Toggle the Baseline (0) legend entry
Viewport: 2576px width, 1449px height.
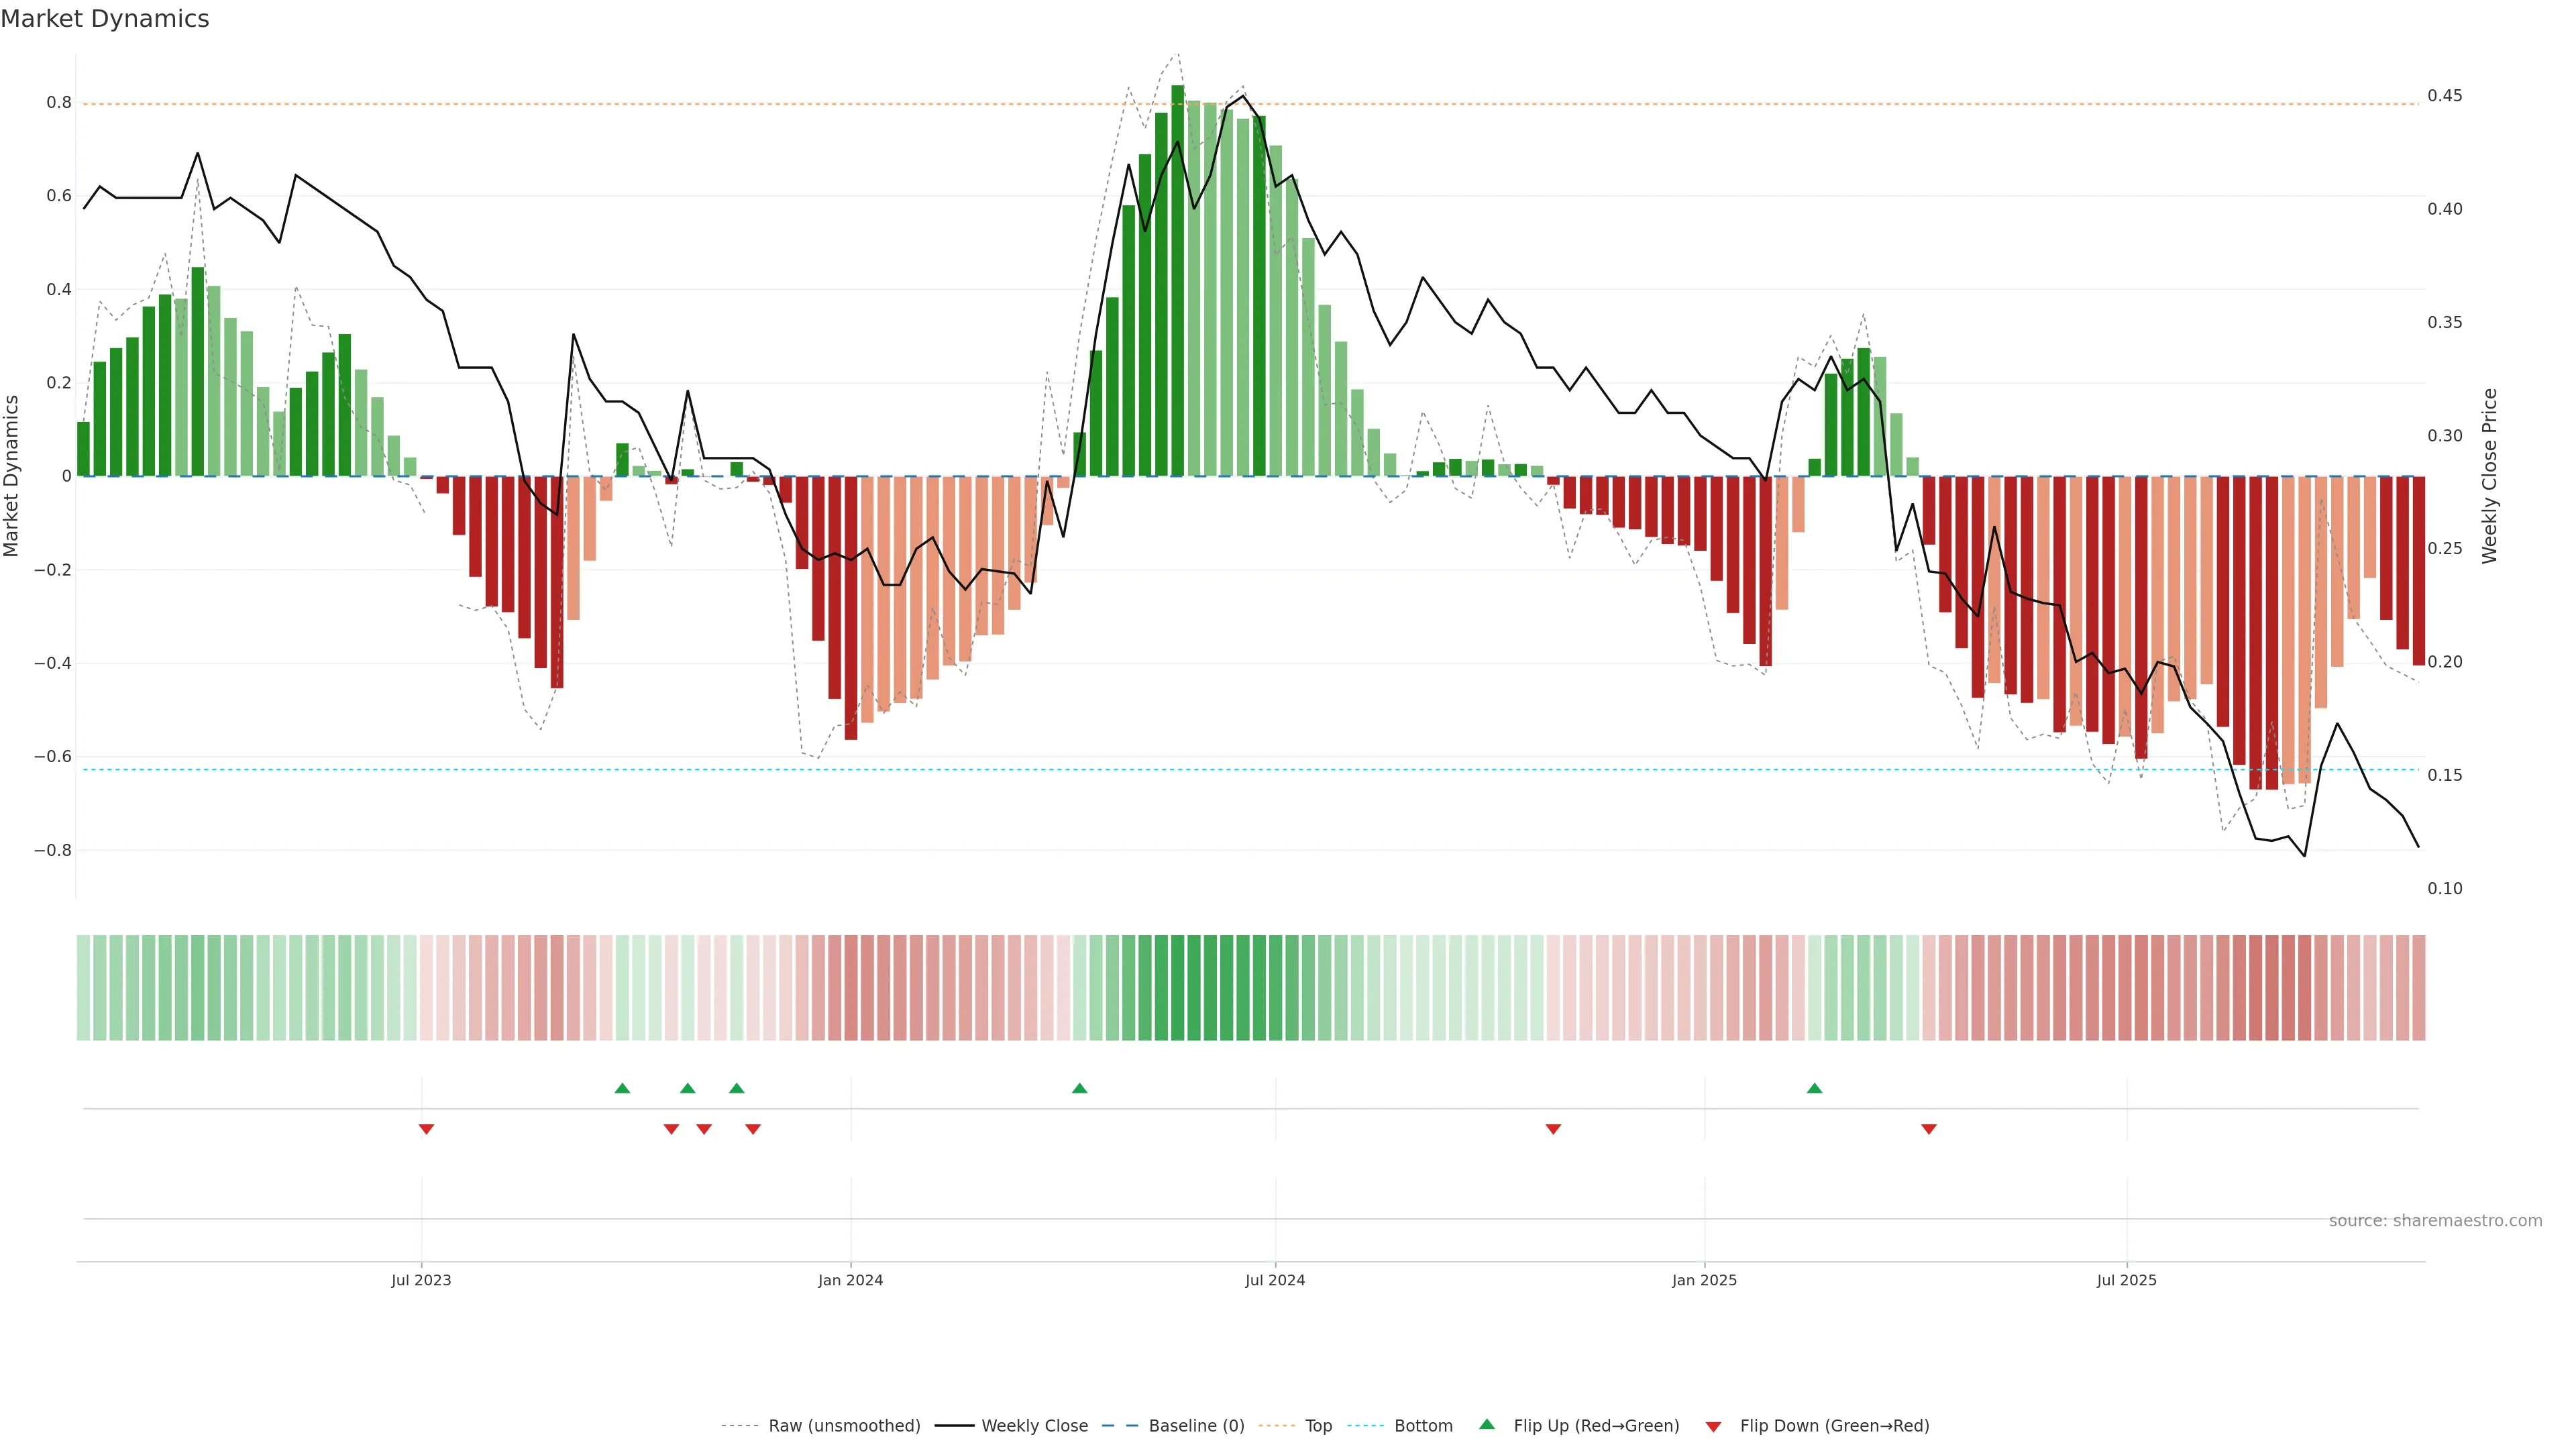click(x=1196, y=1426)
